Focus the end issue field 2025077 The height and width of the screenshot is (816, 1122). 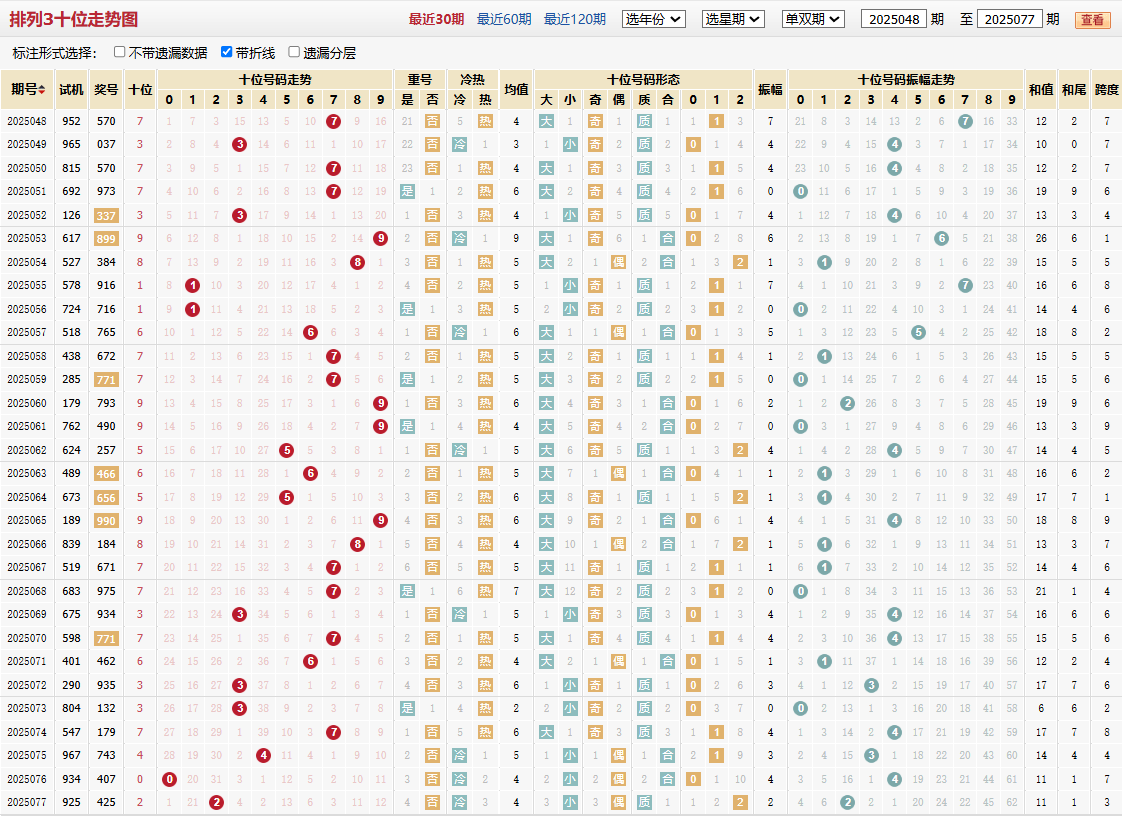1009,19
